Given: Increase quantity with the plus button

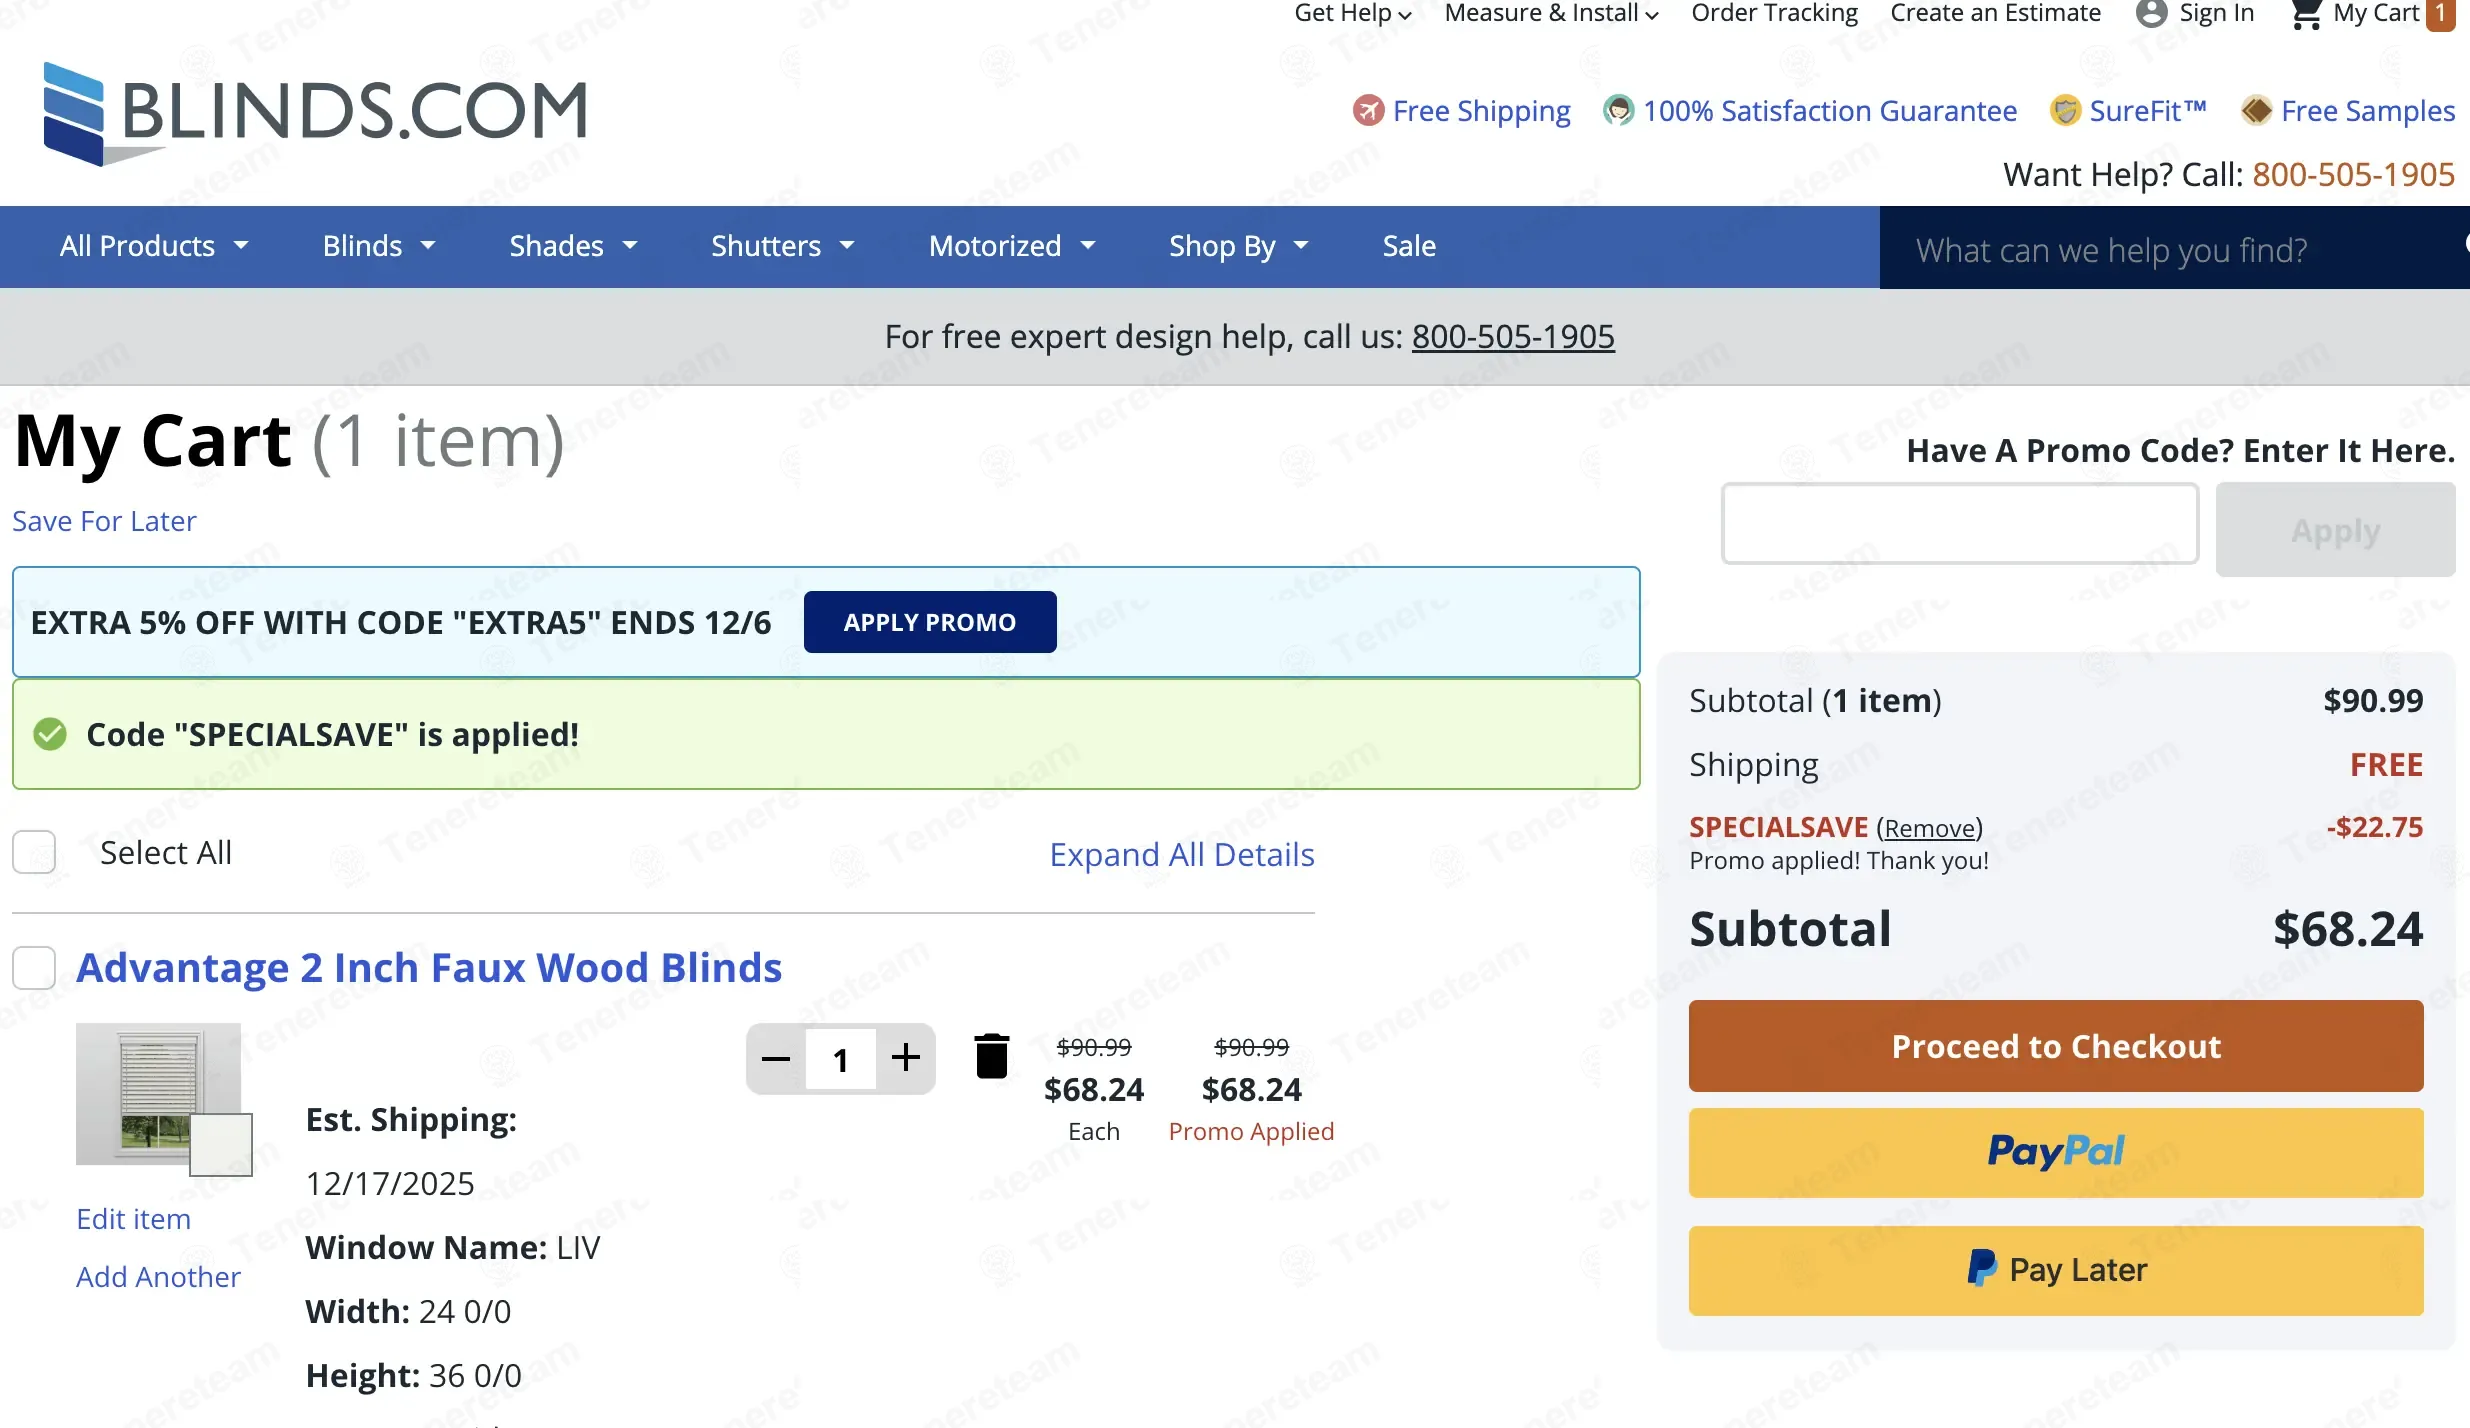Looking at the screenshot, I should tap(906, 1058).
